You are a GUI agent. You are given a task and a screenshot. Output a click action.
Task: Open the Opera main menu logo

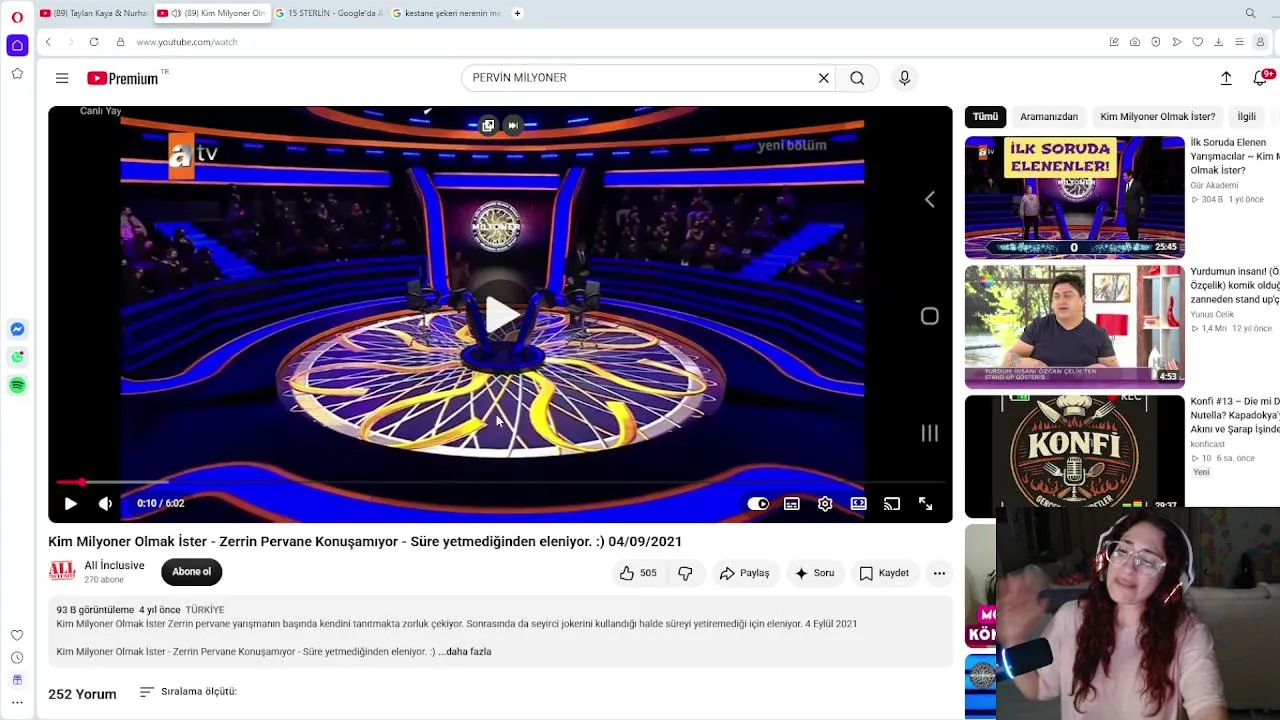[x=17, y=17]
